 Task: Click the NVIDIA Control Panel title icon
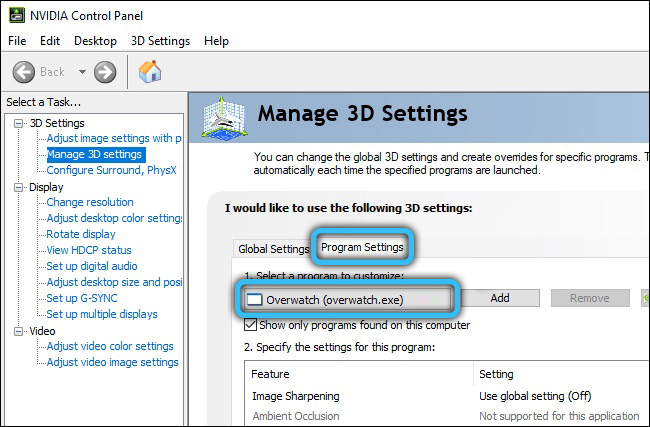coord(17,15)
